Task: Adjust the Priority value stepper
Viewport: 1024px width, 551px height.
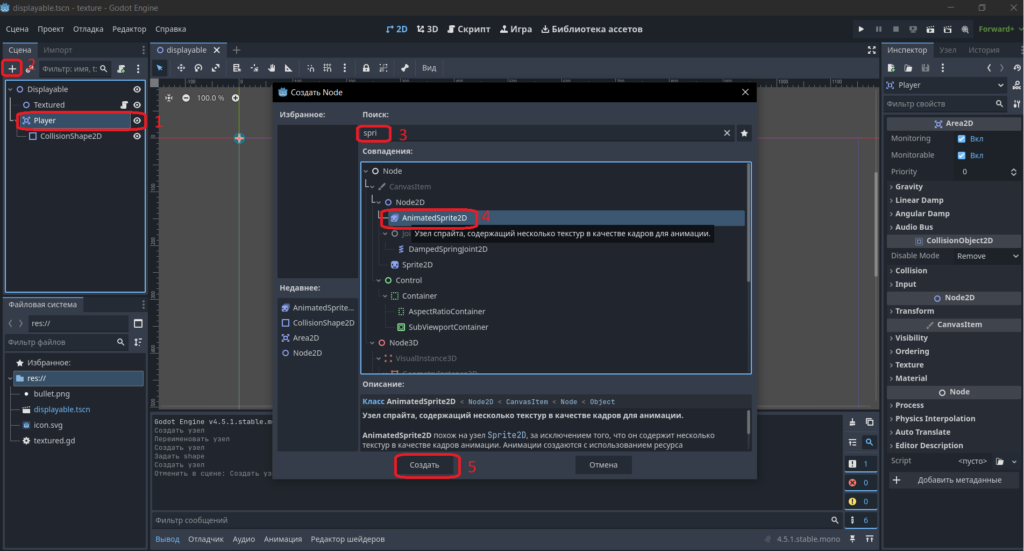Action: point(1014,172)
